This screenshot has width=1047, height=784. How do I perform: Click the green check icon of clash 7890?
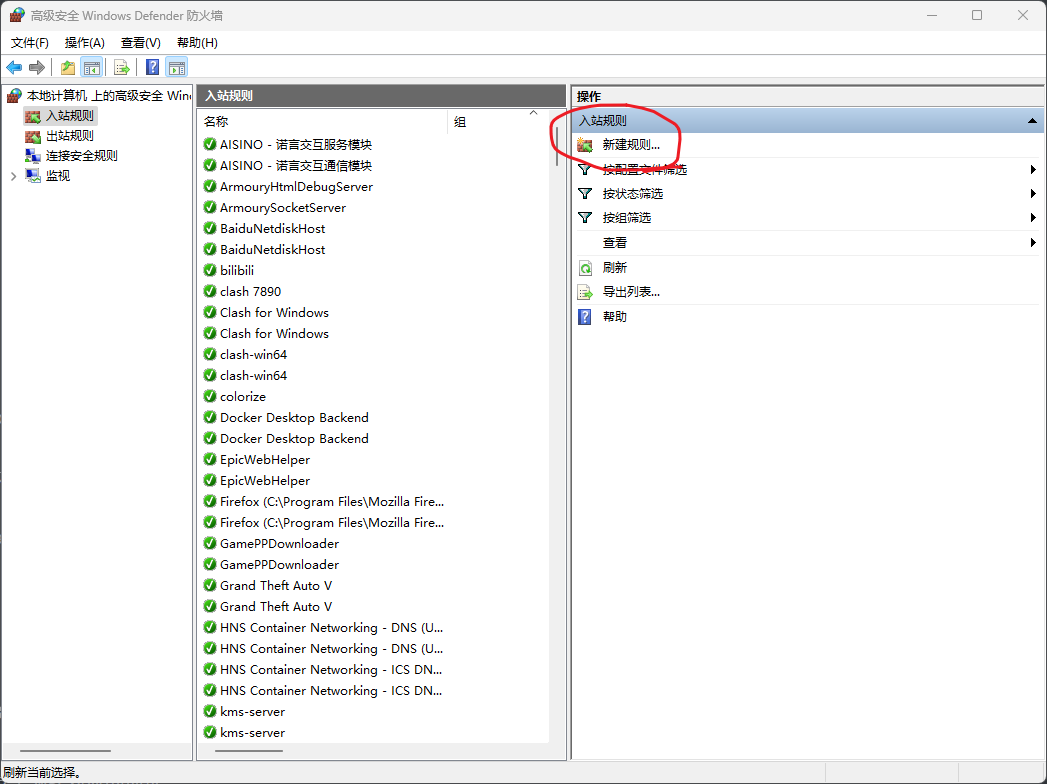pos(210,291)
